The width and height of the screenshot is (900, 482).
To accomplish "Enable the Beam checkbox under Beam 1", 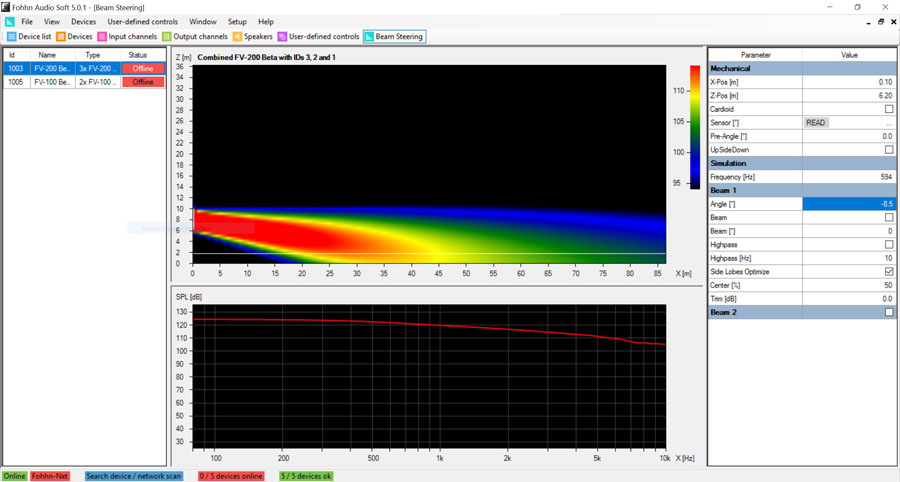I will (889, 217).
